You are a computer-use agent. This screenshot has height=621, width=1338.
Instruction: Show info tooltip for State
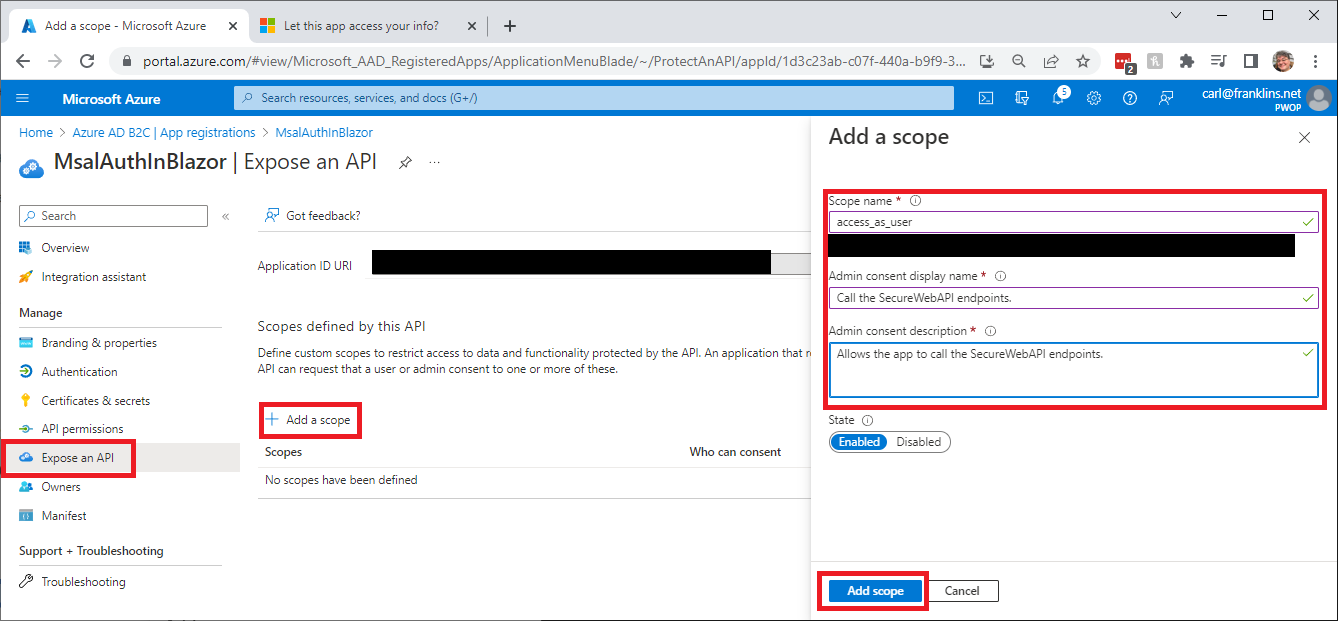867,421
